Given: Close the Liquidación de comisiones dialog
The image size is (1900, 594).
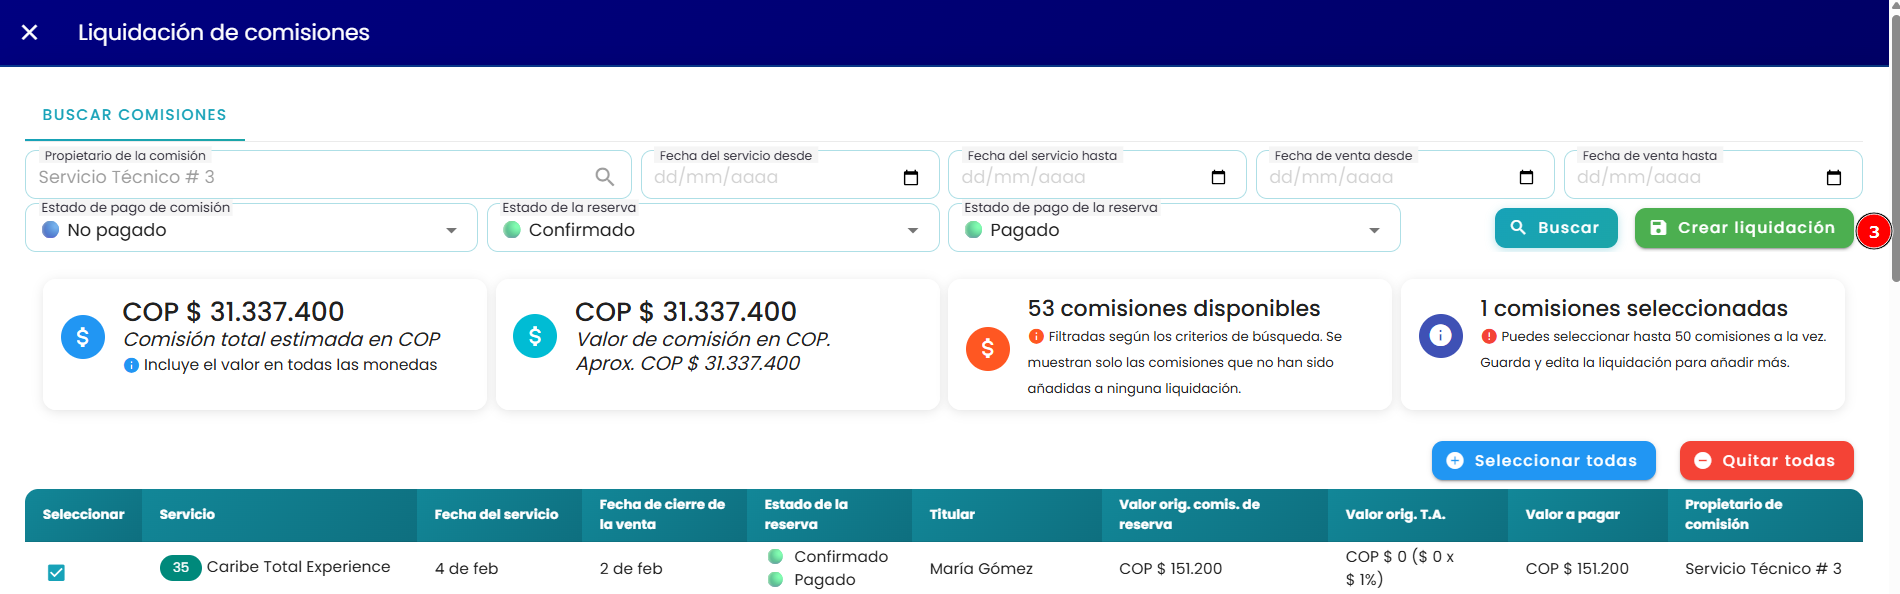Looking at the screenshot, I should click(x=30, y=33).
